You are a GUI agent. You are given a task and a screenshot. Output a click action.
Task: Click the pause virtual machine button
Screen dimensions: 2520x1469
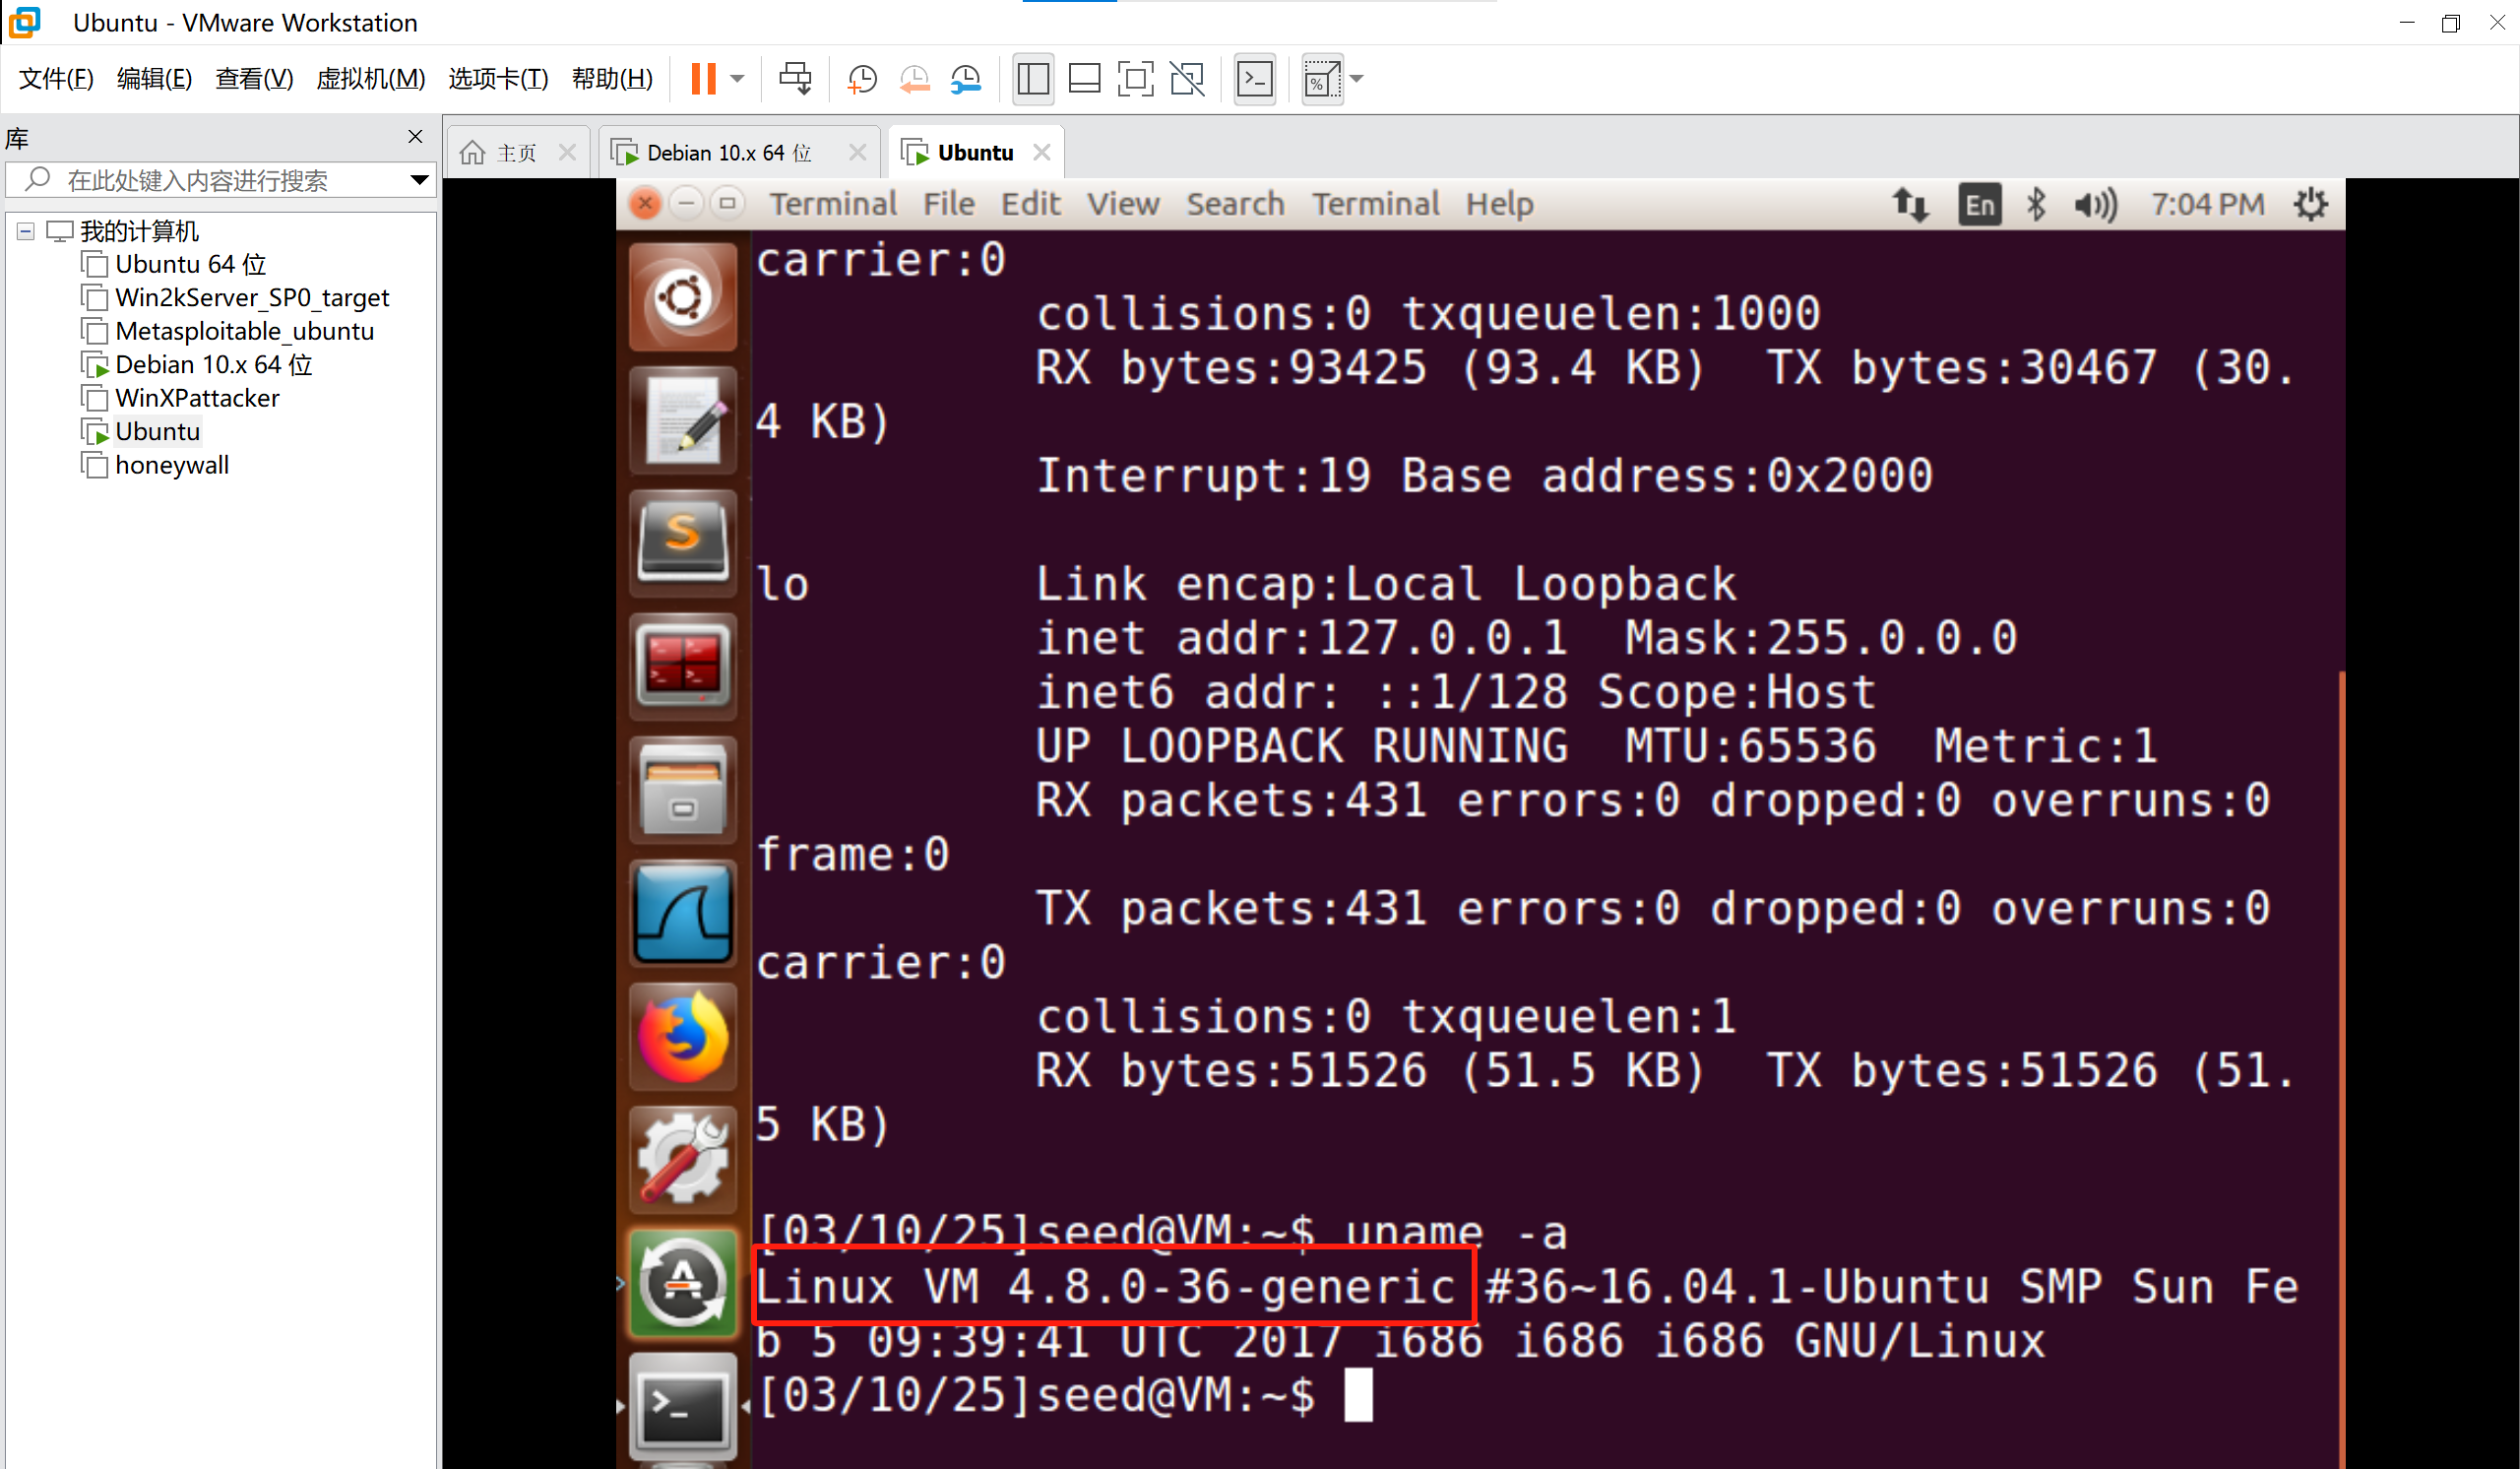pos(703,79)
